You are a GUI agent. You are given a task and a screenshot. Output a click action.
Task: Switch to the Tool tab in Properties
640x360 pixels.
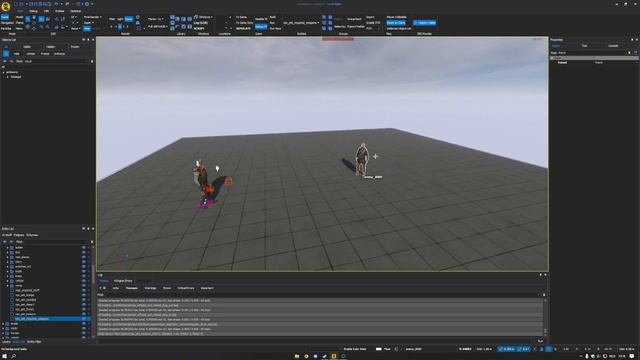click(x=584, y=46)
